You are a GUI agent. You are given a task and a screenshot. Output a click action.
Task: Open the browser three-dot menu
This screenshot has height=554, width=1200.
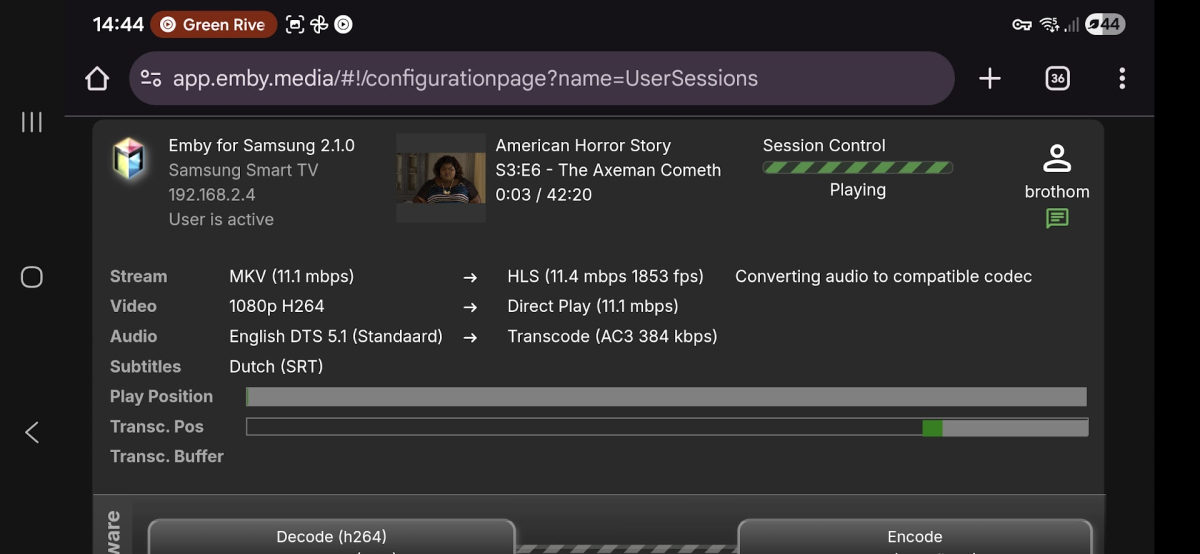pos(1122,78)
